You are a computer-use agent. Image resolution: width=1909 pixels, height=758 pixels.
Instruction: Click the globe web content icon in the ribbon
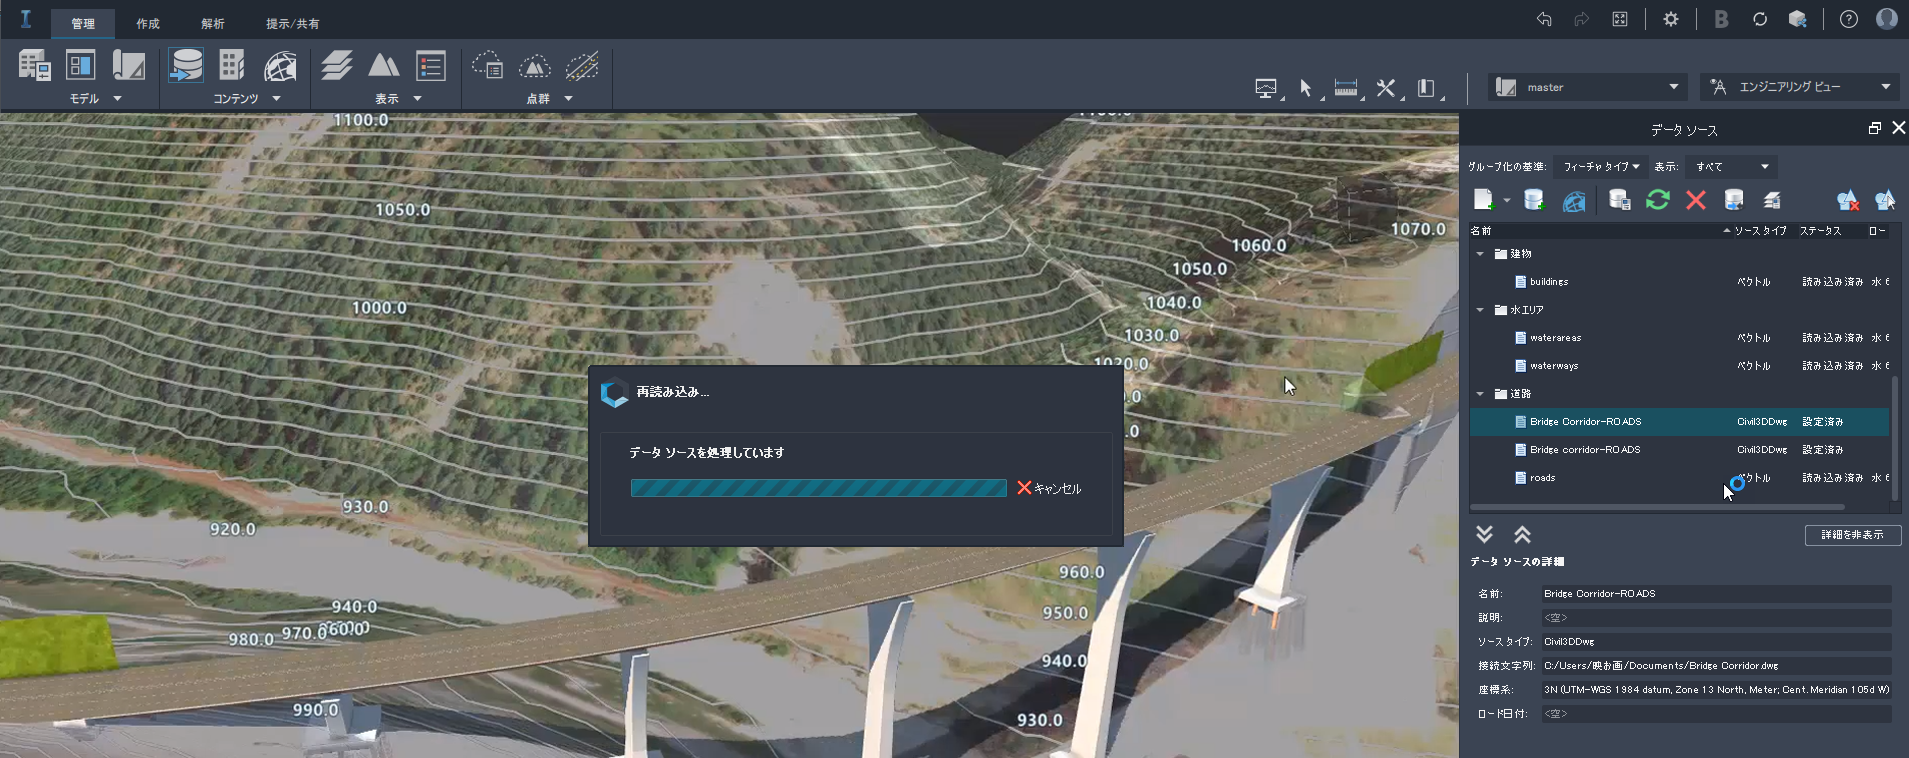pyautogui.click(x=280, y=66)
